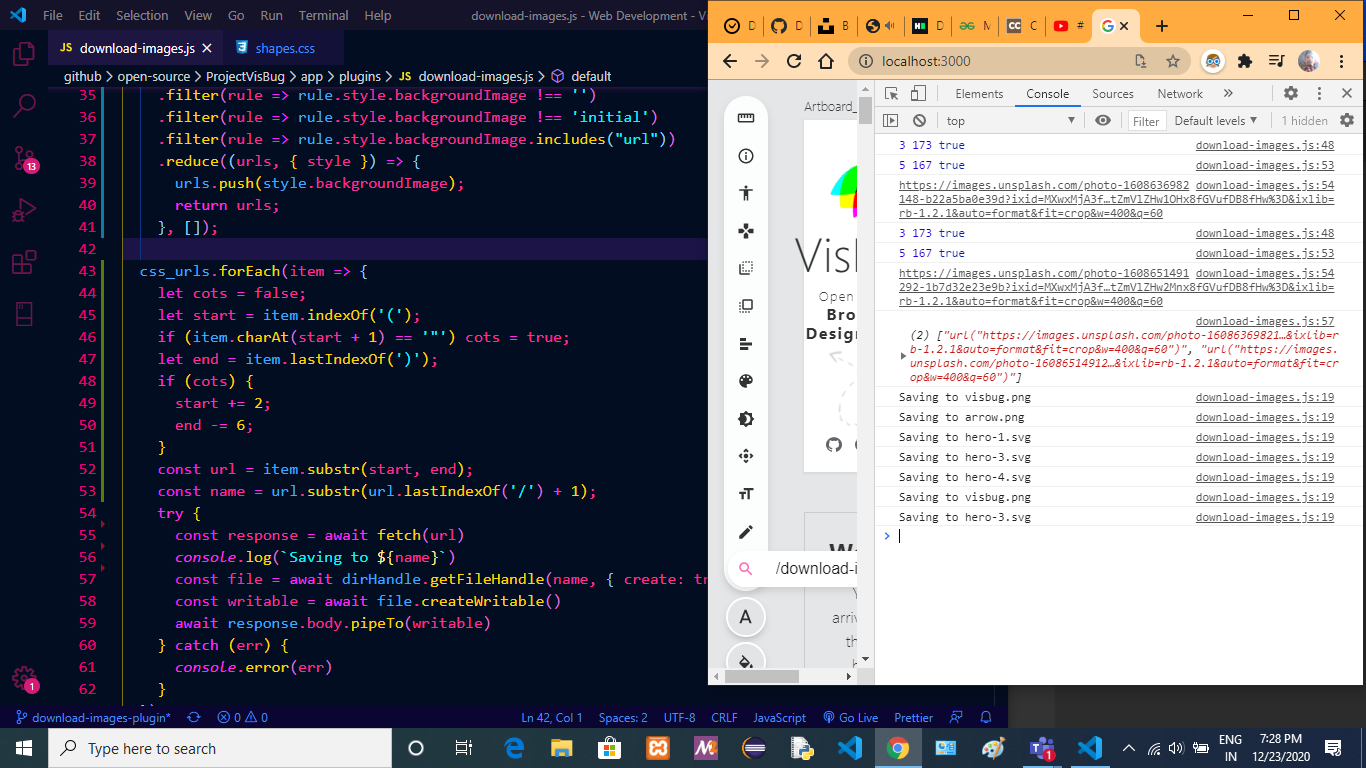The image size is (1366, 768).
Task: Open DevTools settings gear
Action: (1291, 93)
